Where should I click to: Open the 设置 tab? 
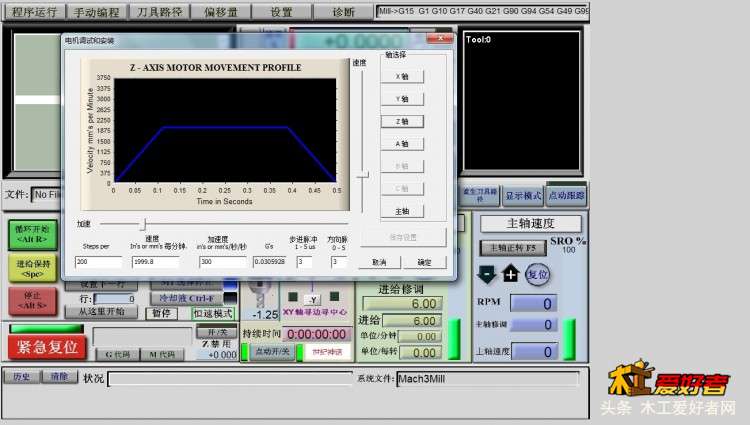281,12
